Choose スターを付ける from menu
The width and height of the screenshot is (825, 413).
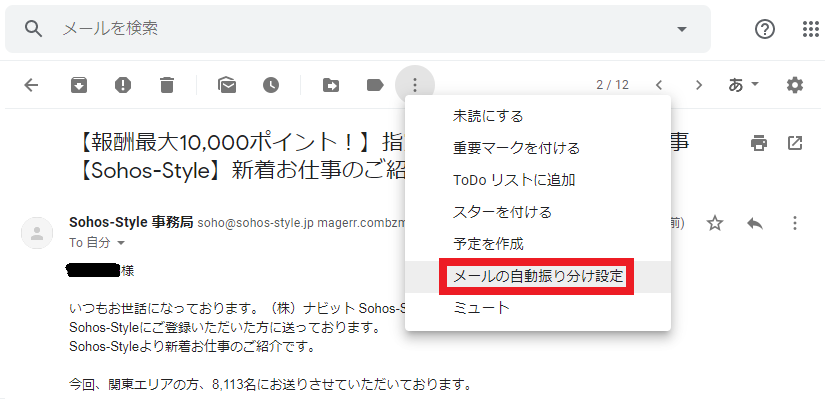pyautogui.click(x=538, y=212)
